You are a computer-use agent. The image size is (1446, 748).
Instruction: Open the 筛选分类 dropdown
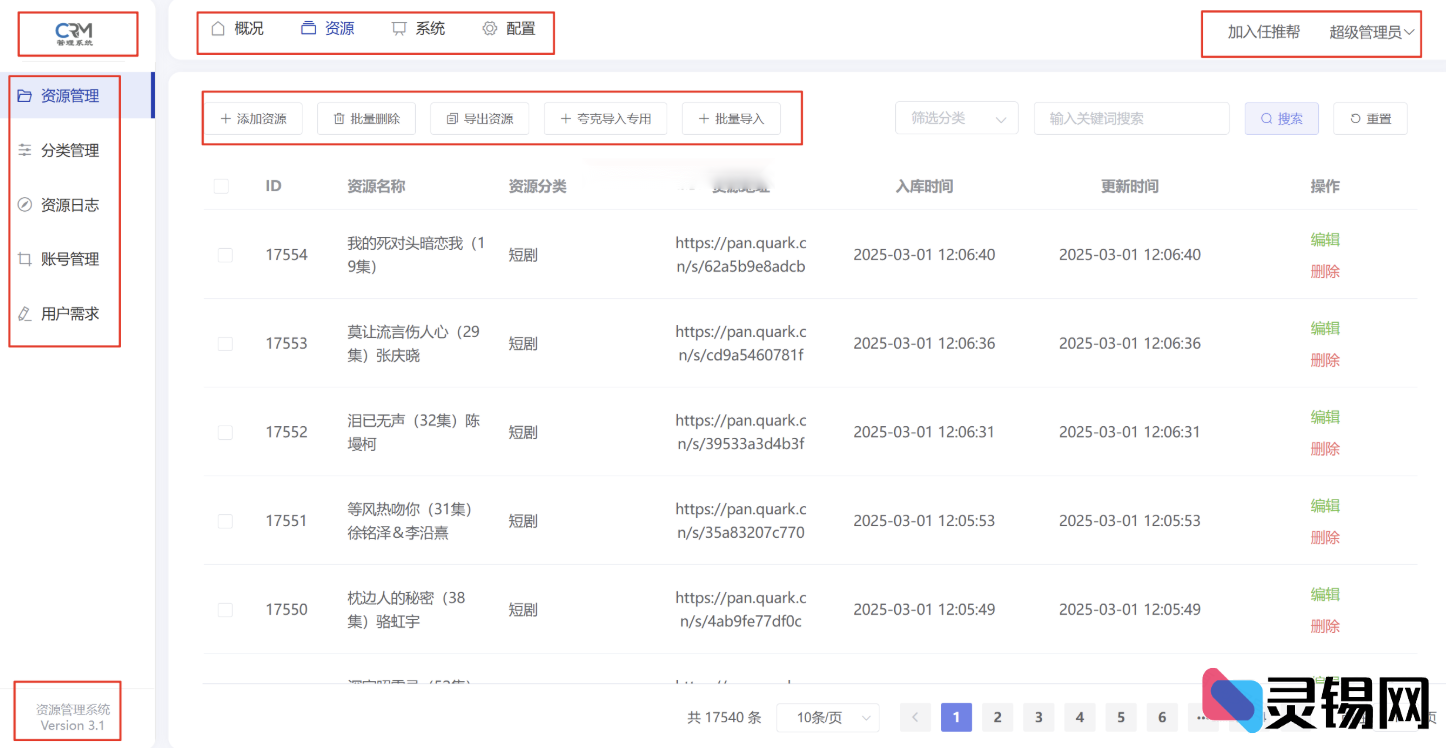[955, 118]
